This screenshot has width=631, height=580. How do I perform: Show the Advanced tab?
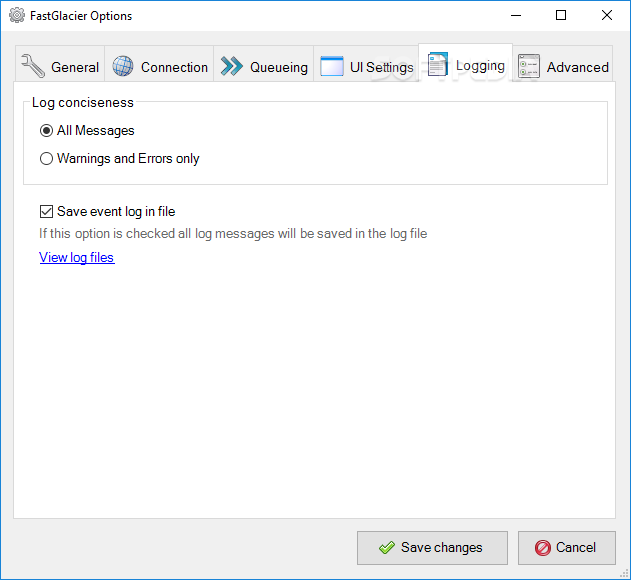[563, 64]
